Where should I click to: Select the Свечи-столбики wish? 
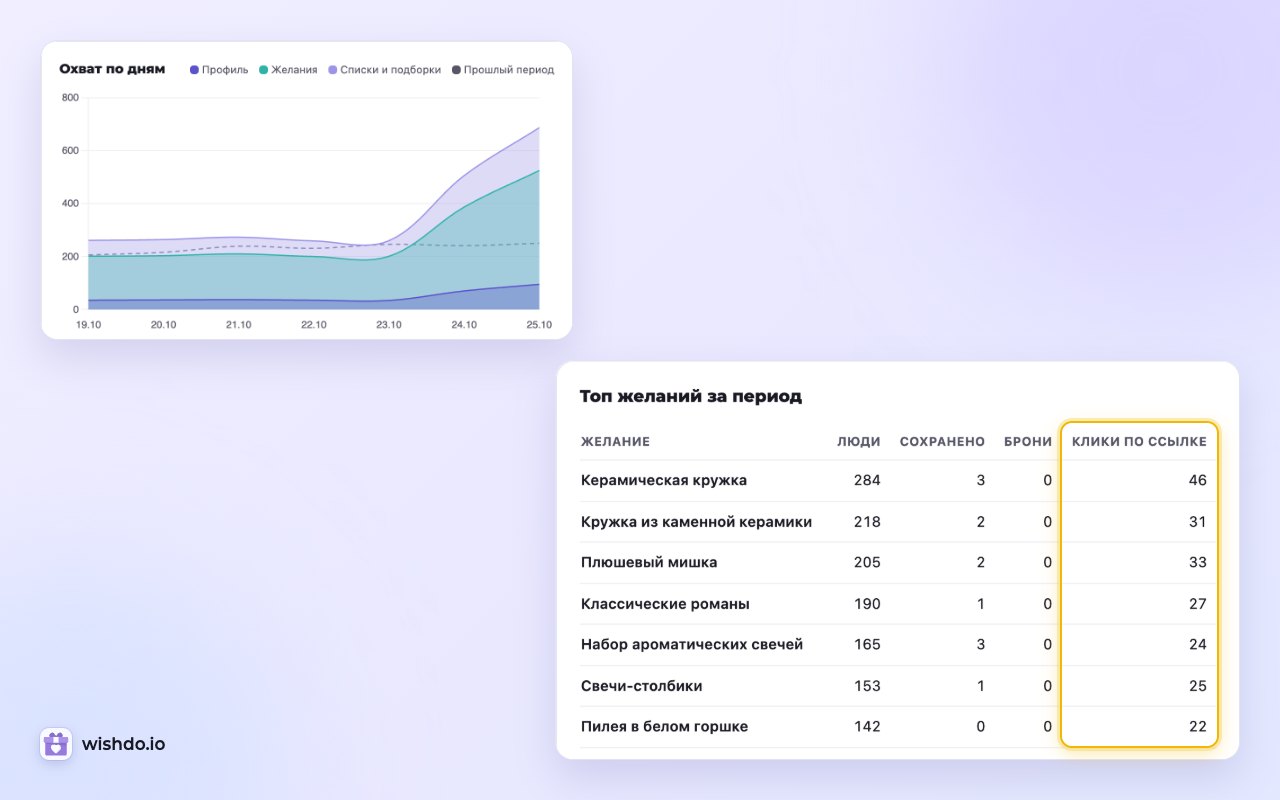point(642,686)
